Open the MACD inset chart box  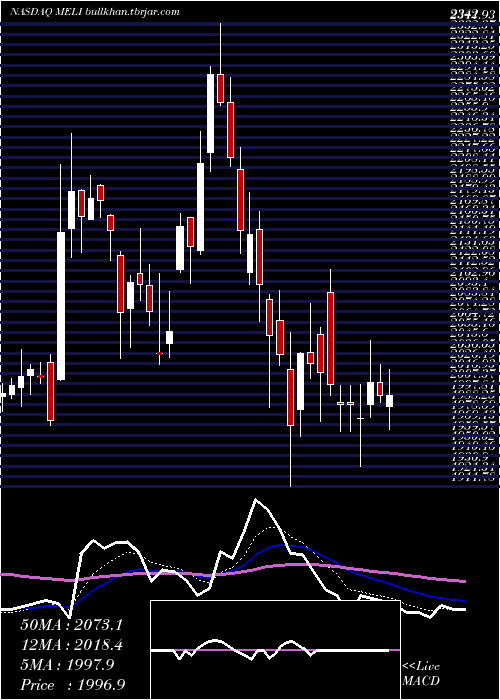pos(275,650)
